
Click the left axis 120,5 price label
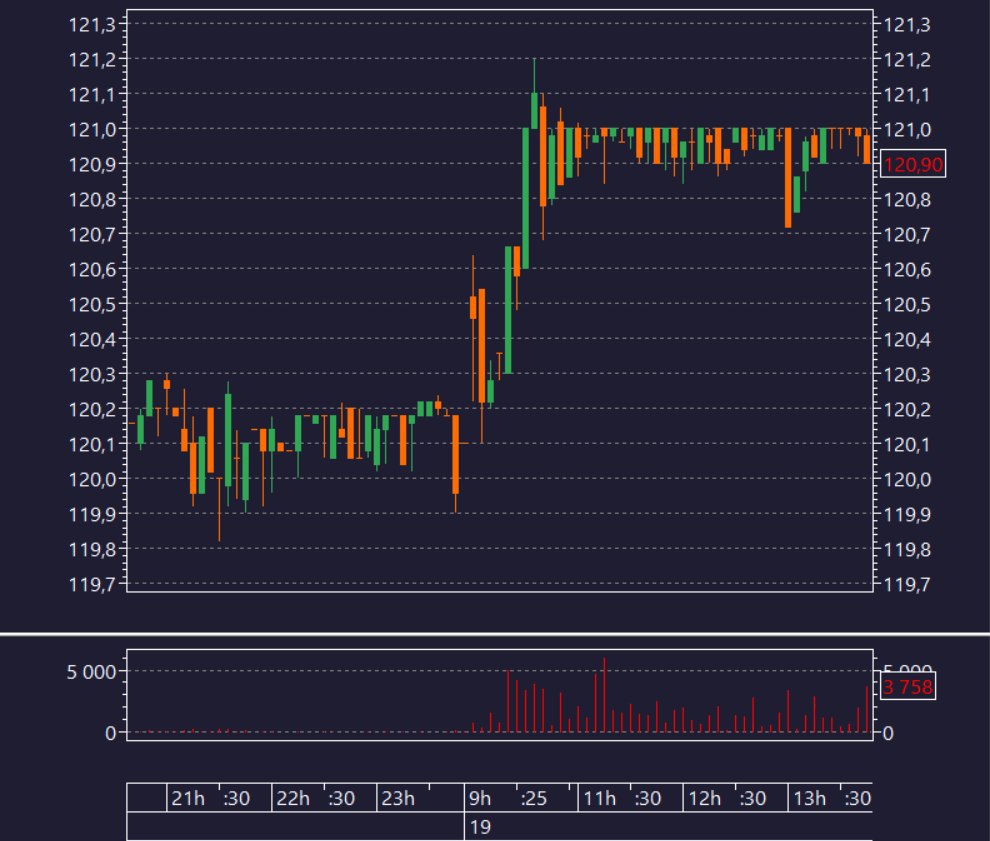pos(92,304)
